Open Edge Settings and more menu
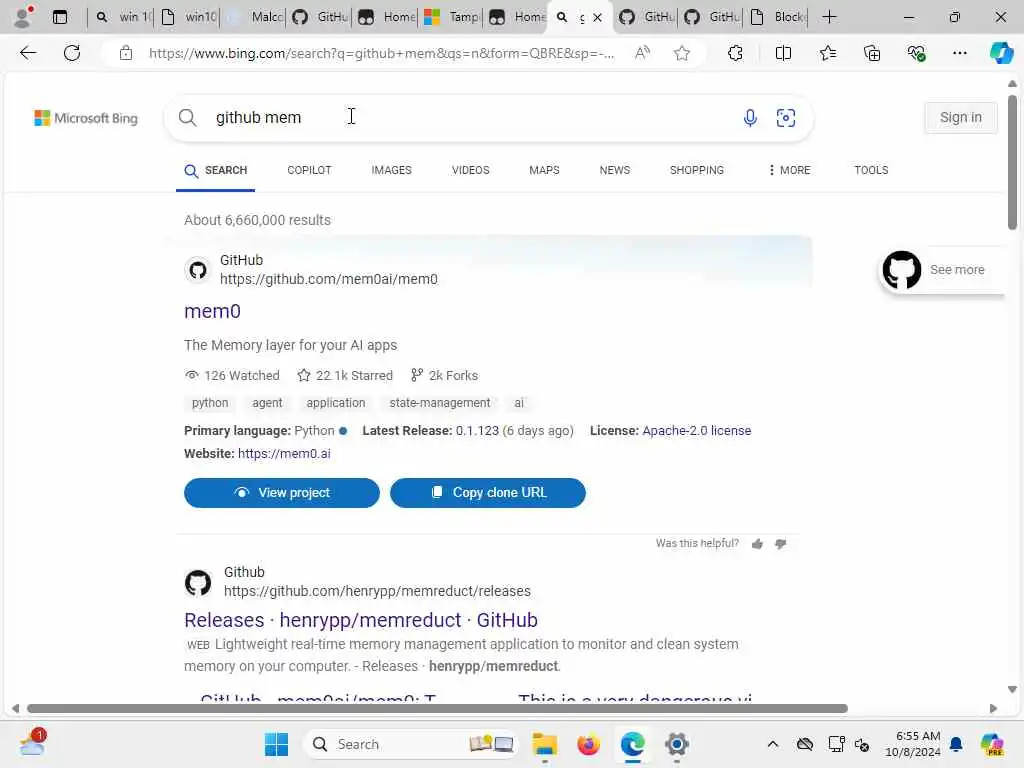Image resolution: width=1024 pixels, height=768 pixels. 959,53
